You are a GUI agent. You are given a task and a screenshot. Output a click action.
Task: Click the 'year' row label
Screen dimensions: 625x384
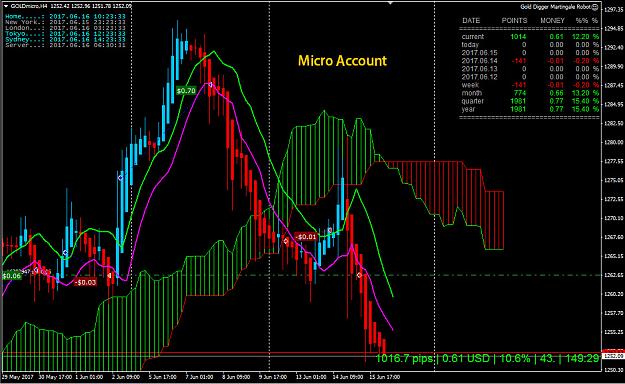(x=468, y=109)
